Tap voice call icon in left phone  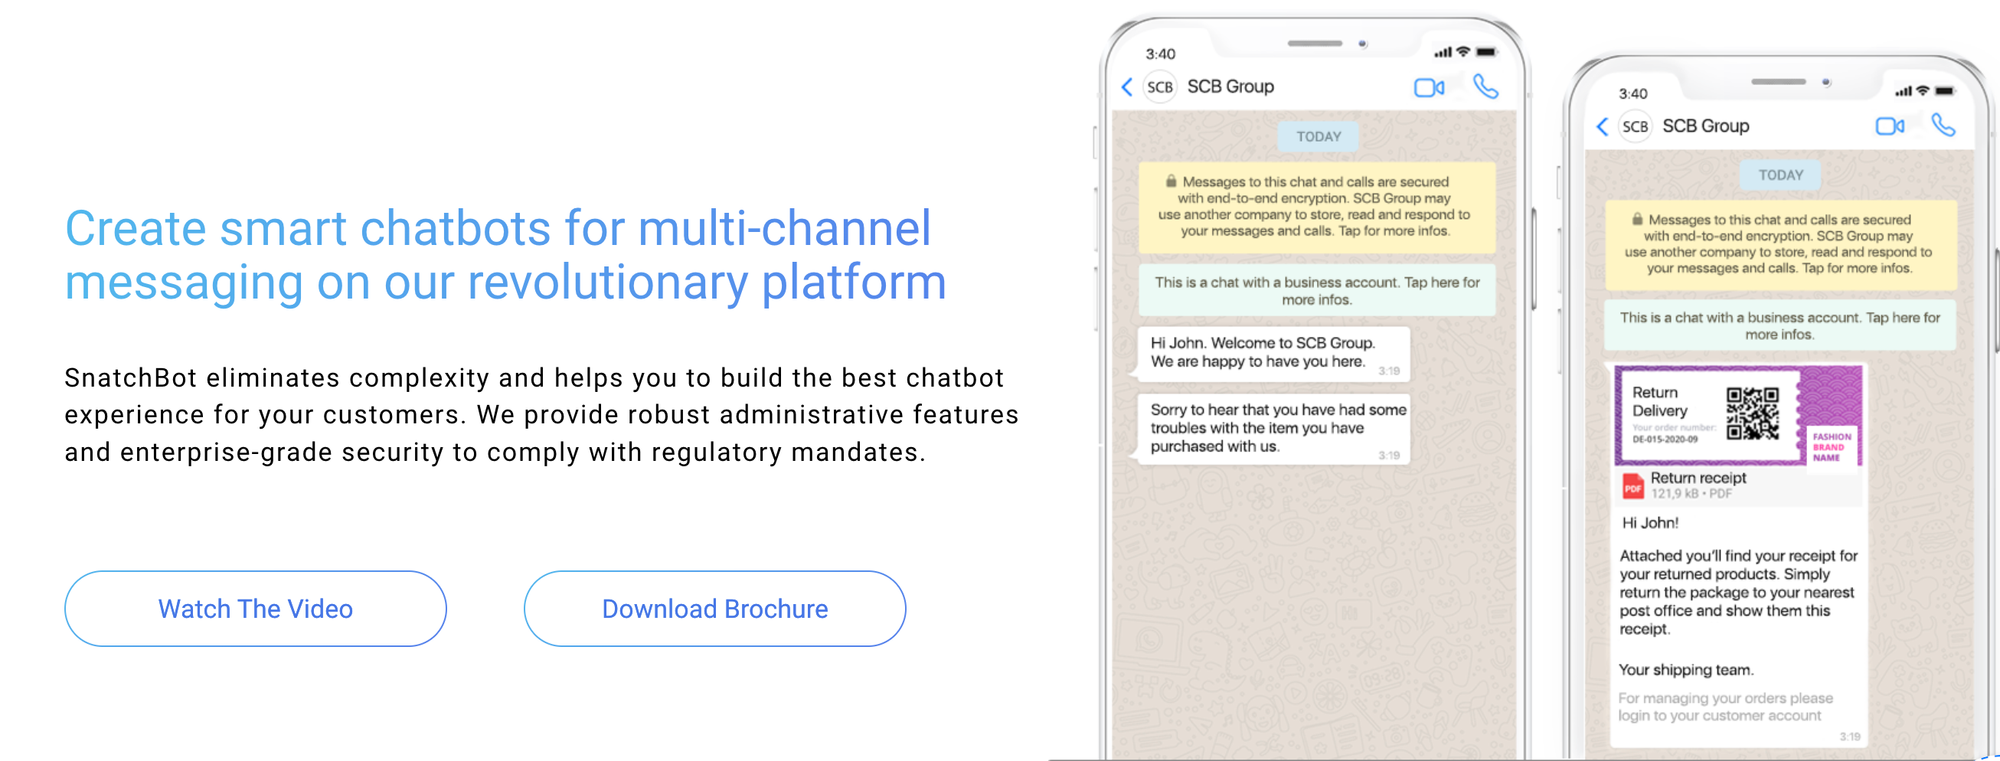[1486, 87]
